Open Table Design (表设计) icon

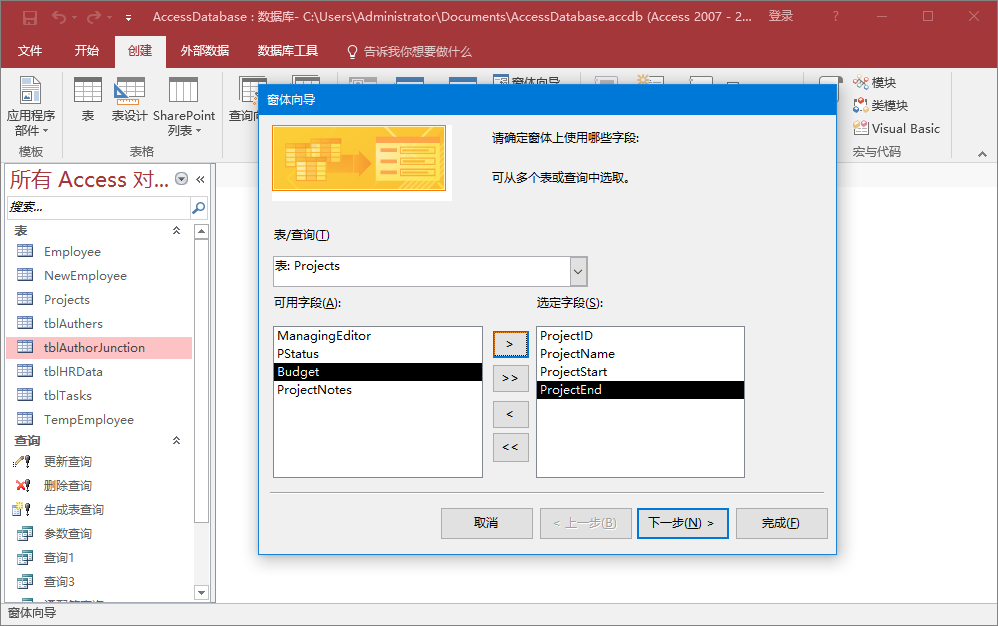pos(130,91)
